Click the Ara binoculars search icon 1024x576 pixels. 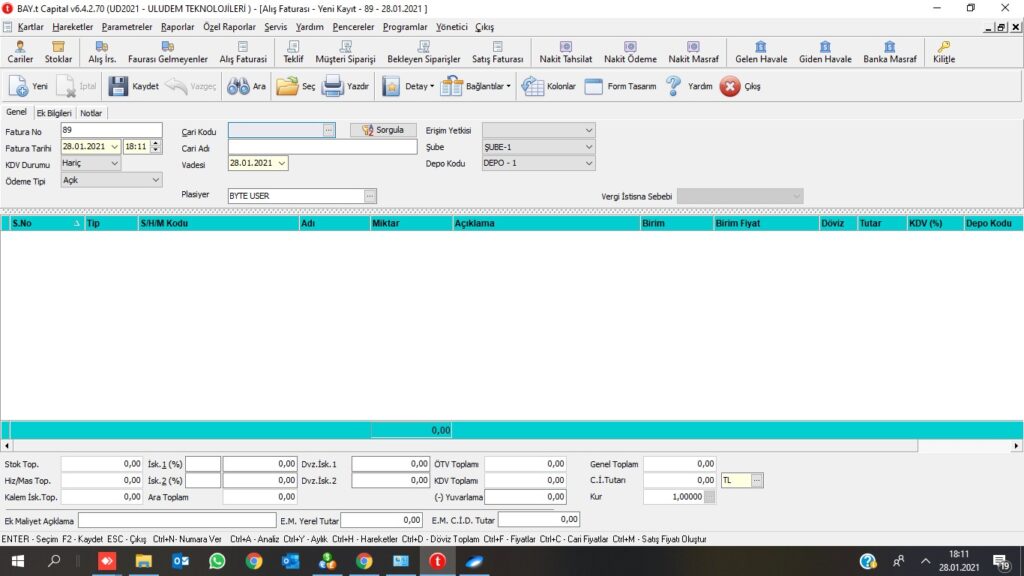[237, 87]
